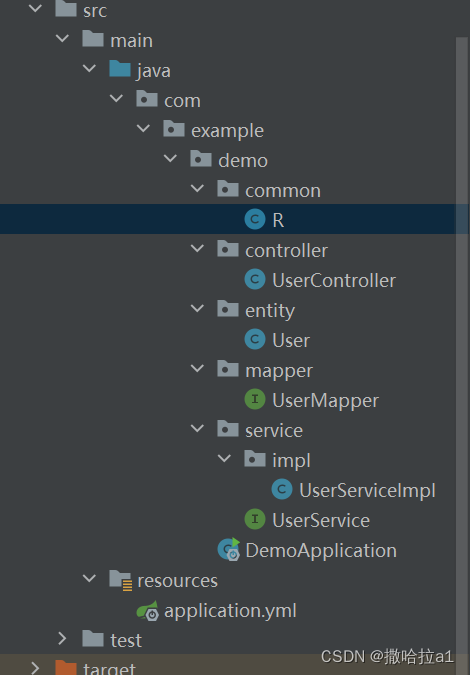This screenshot has width=470, height=675.
Task: Open the UserMapper file name
Action: tap(325, 401)
